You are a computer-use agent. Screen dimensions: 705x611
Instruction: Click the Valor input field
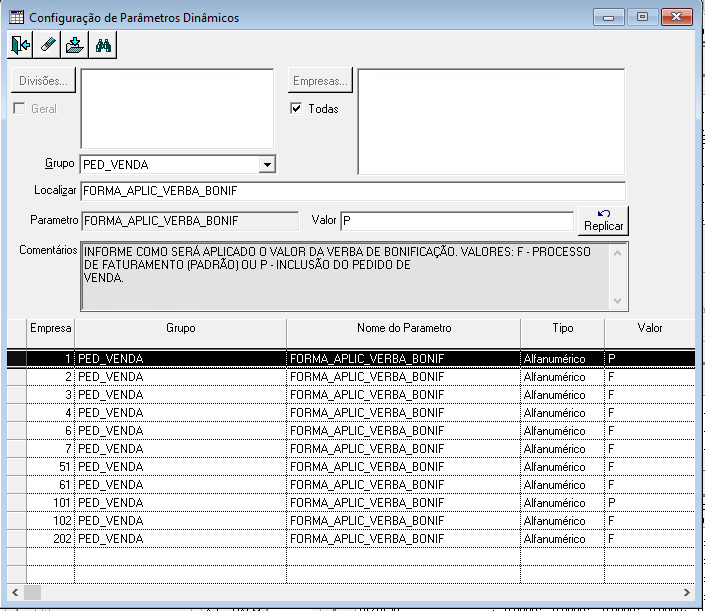click(x=457, y=221)
